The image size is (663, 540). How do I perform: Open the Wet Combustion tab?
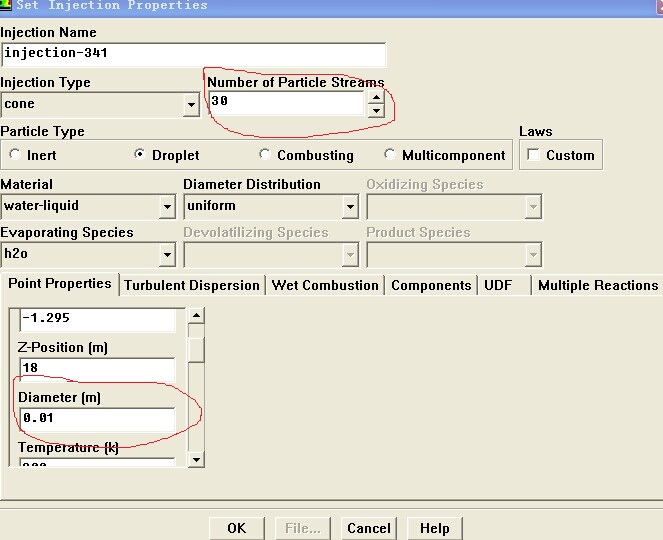point(325,285)
